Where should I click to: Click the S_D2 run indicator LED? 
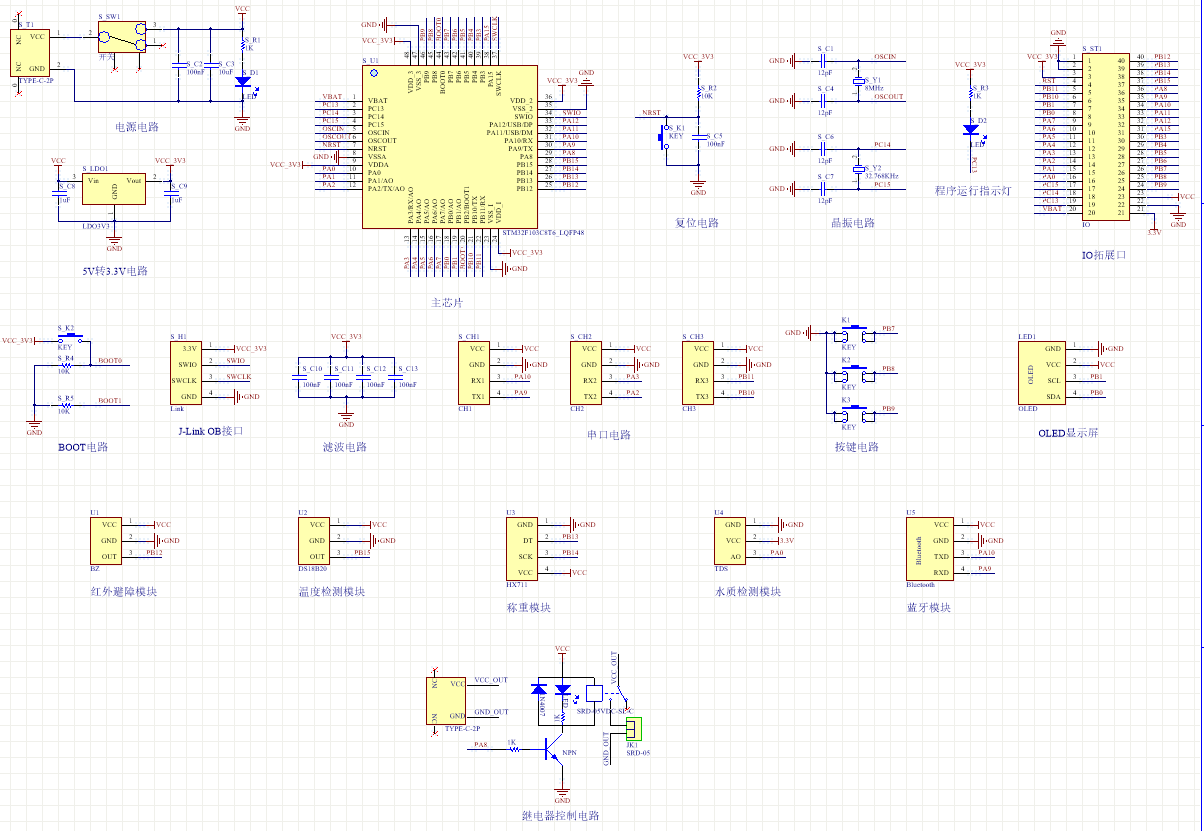(x=970, y=129)
